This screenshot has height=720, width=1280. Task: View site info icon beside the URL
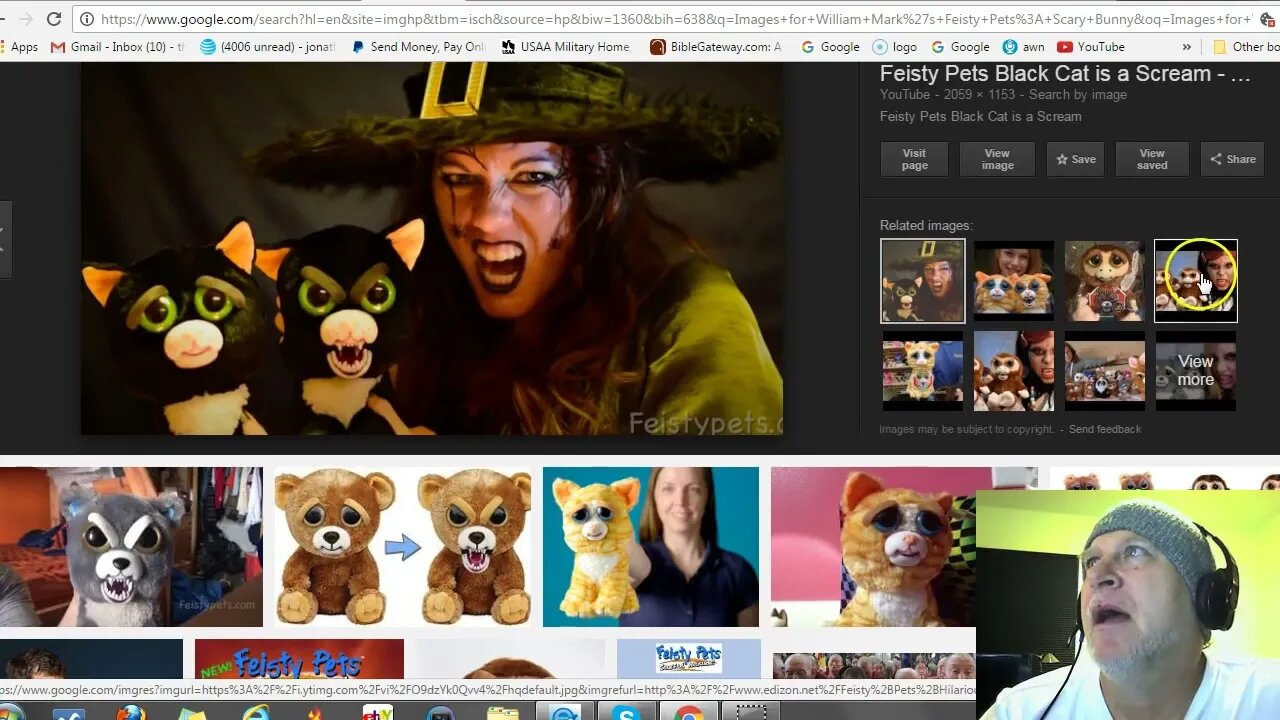coord(87,19)
